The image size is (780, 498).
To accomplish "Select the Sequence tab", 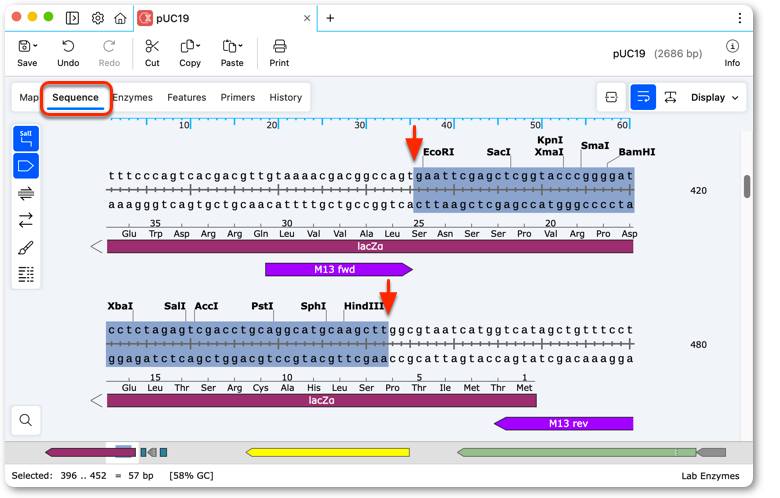I will pos(76,98).
